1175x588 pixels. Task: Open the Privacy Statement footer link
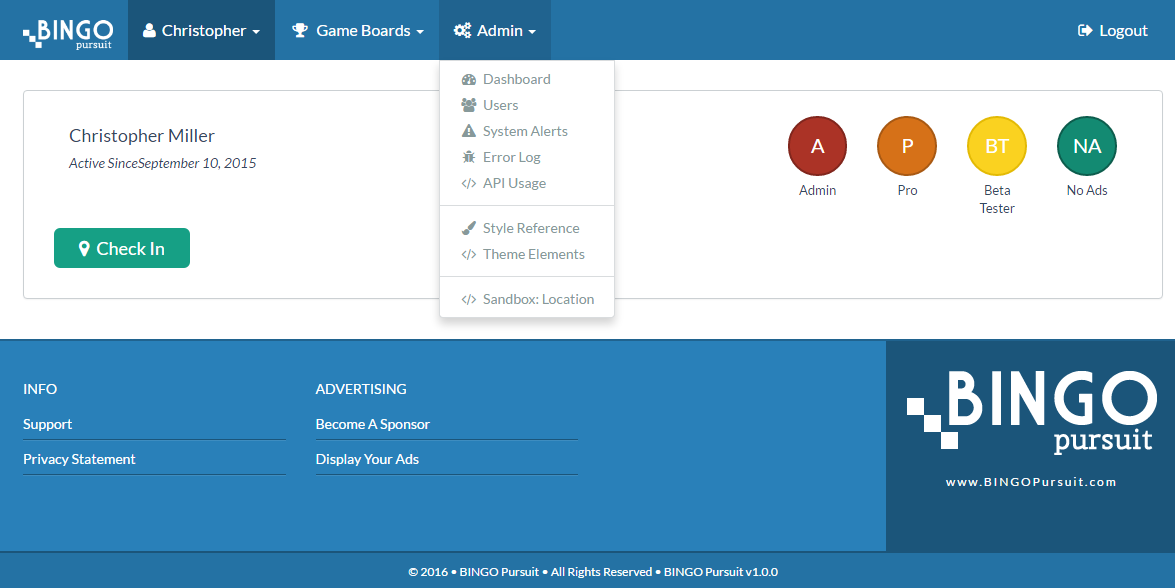(79, 459)
